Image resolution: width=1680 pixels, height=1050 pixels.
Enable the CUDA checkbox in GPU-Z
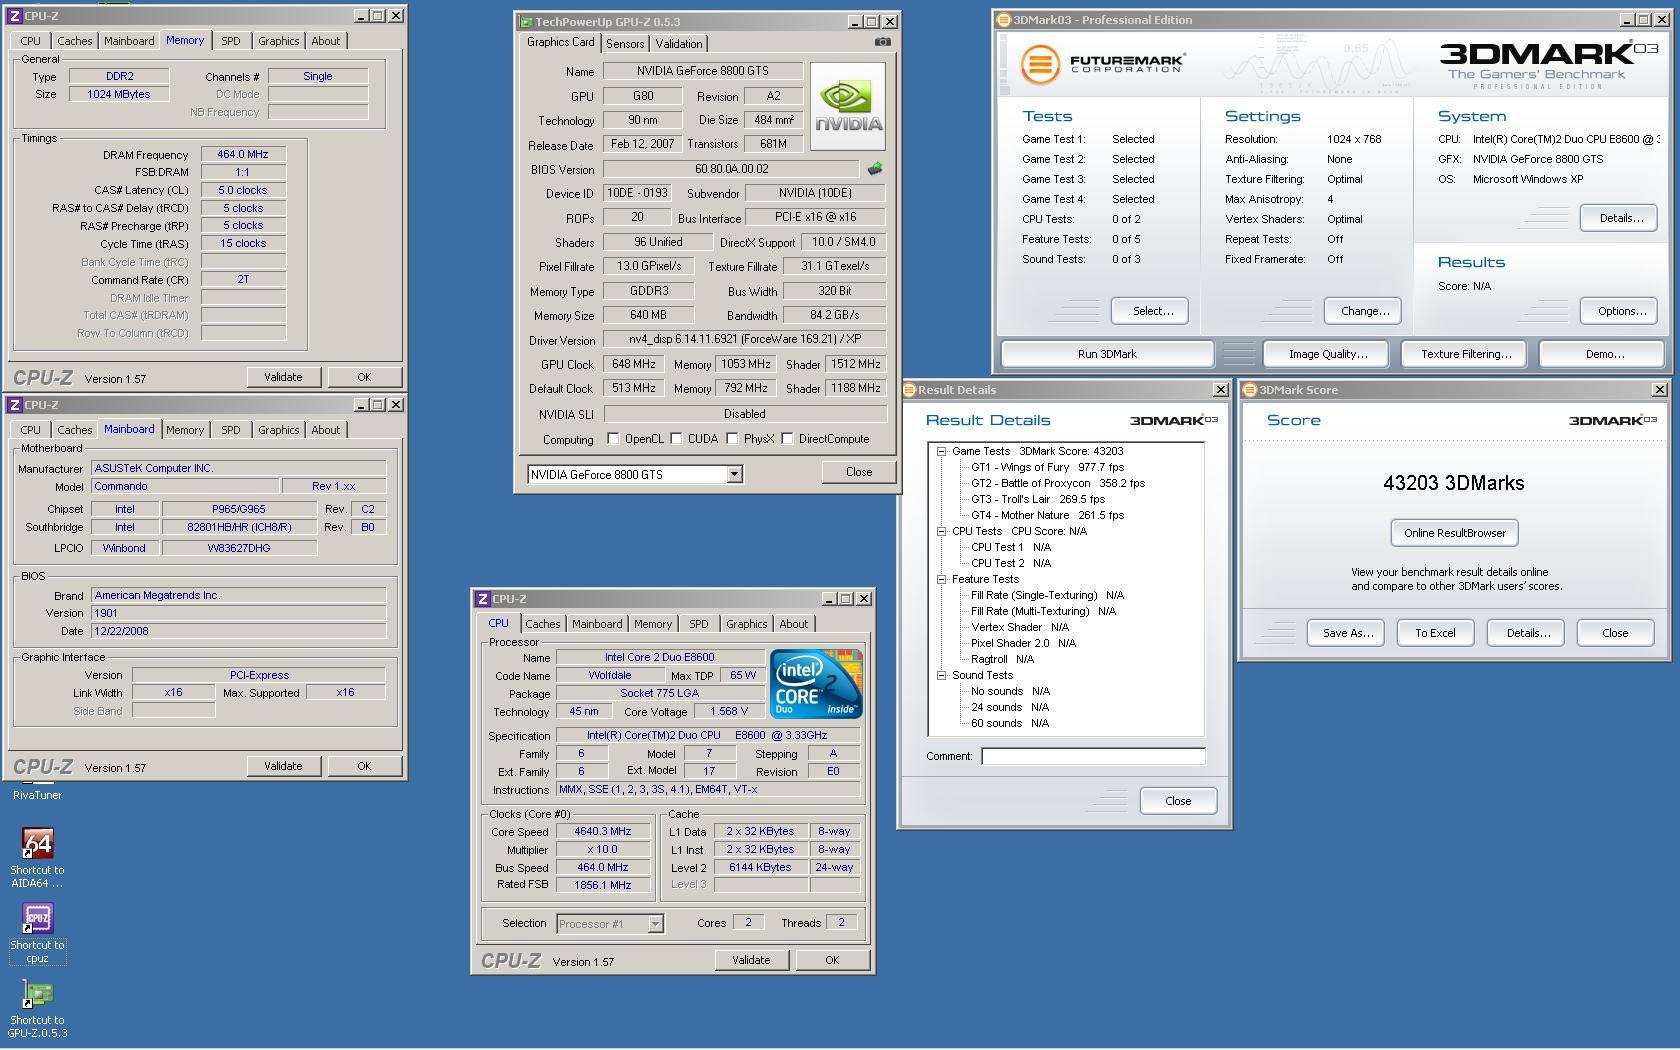(677, 438)
